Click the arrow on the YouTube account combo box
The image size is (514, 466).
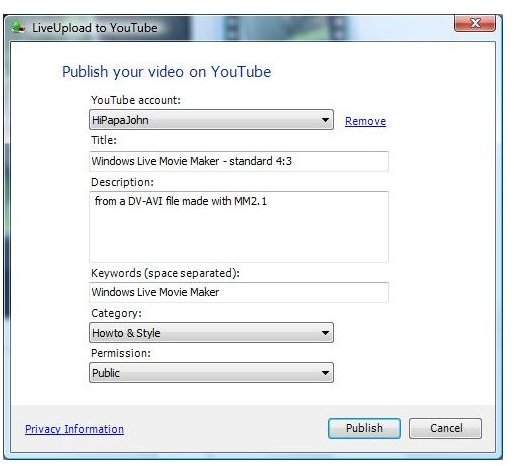click(325, 120)
